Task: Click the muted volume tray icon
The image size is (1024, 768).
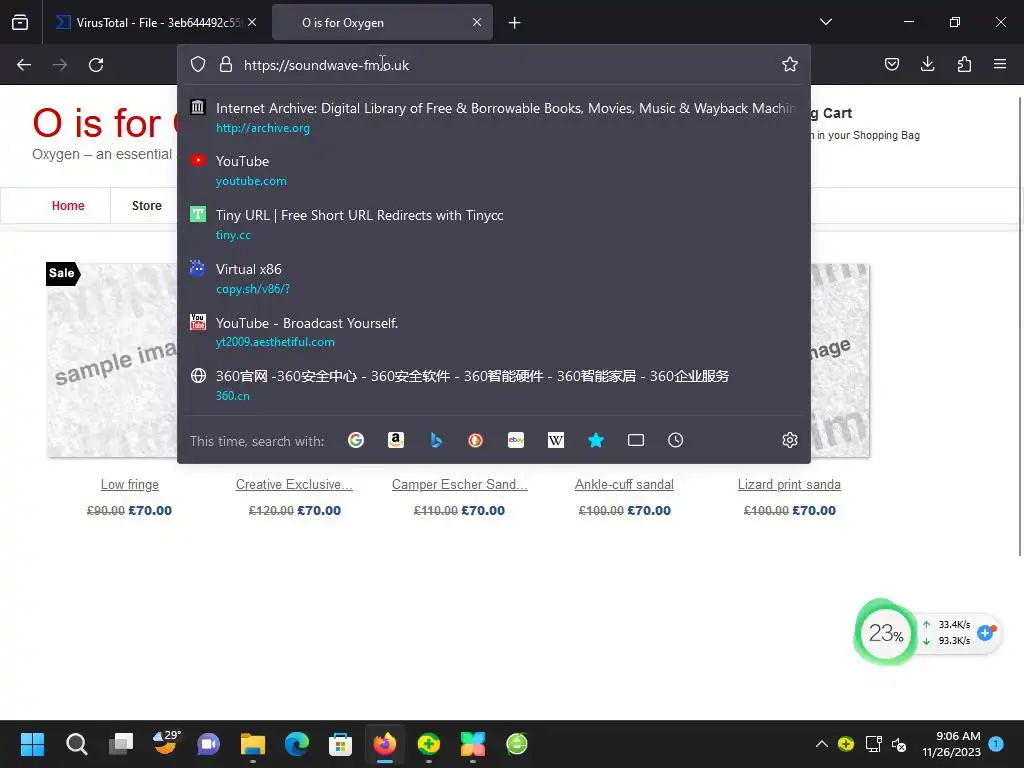Action: 899,744
